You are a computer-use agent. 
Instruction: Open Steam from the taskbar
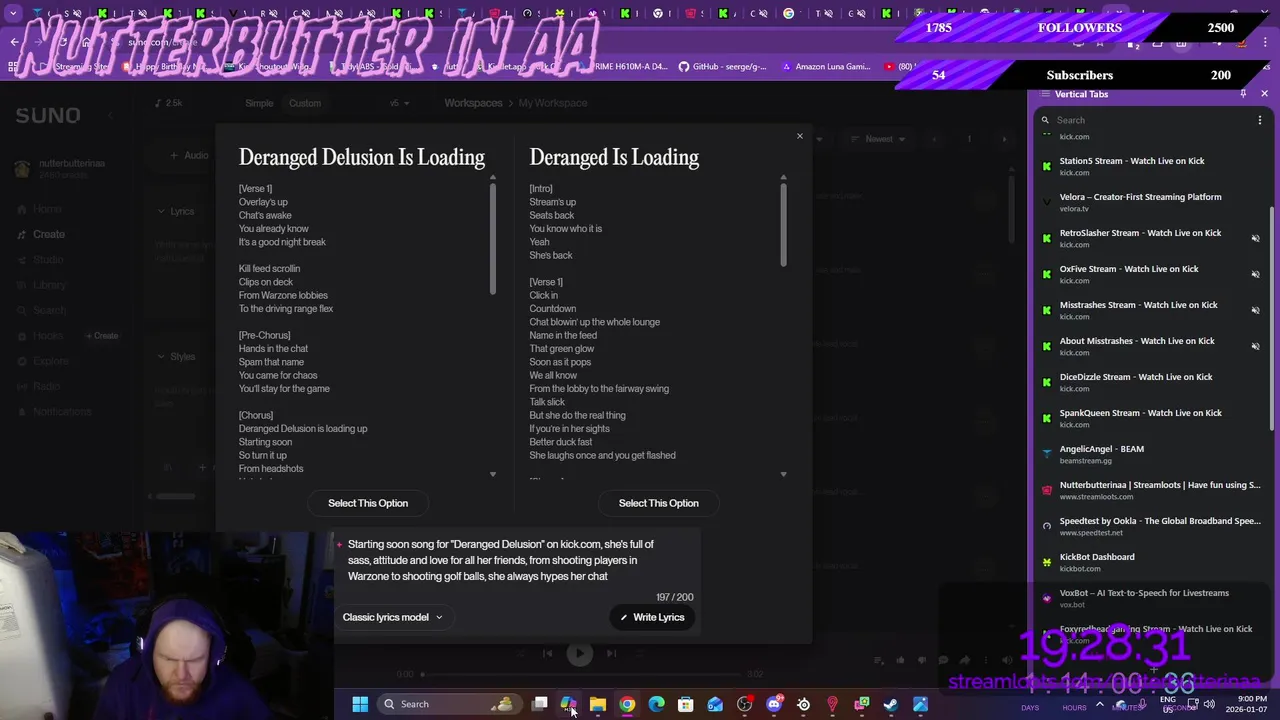[x=891, y=704]
